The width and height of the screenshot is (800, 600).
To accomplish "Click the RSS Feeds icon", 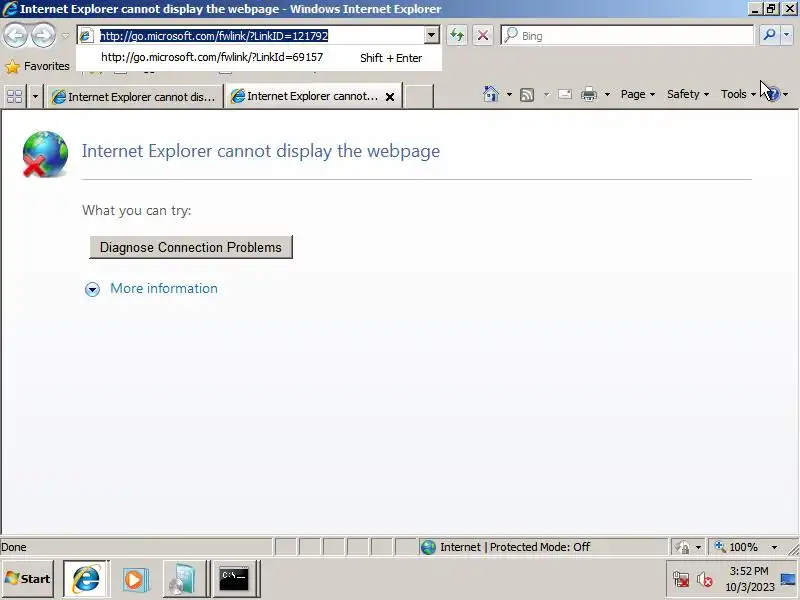I will click(x=527, y=94).
